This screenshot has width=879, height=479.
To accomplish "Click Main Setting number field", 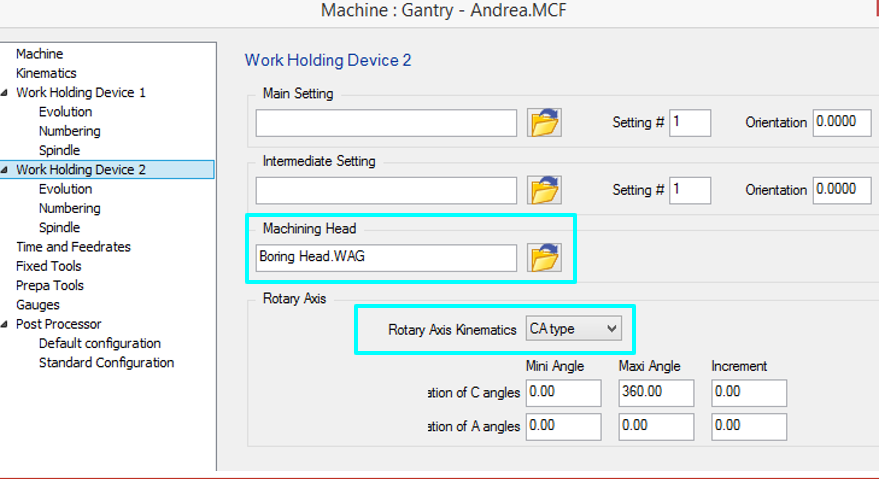I will (x=690, y=122).
